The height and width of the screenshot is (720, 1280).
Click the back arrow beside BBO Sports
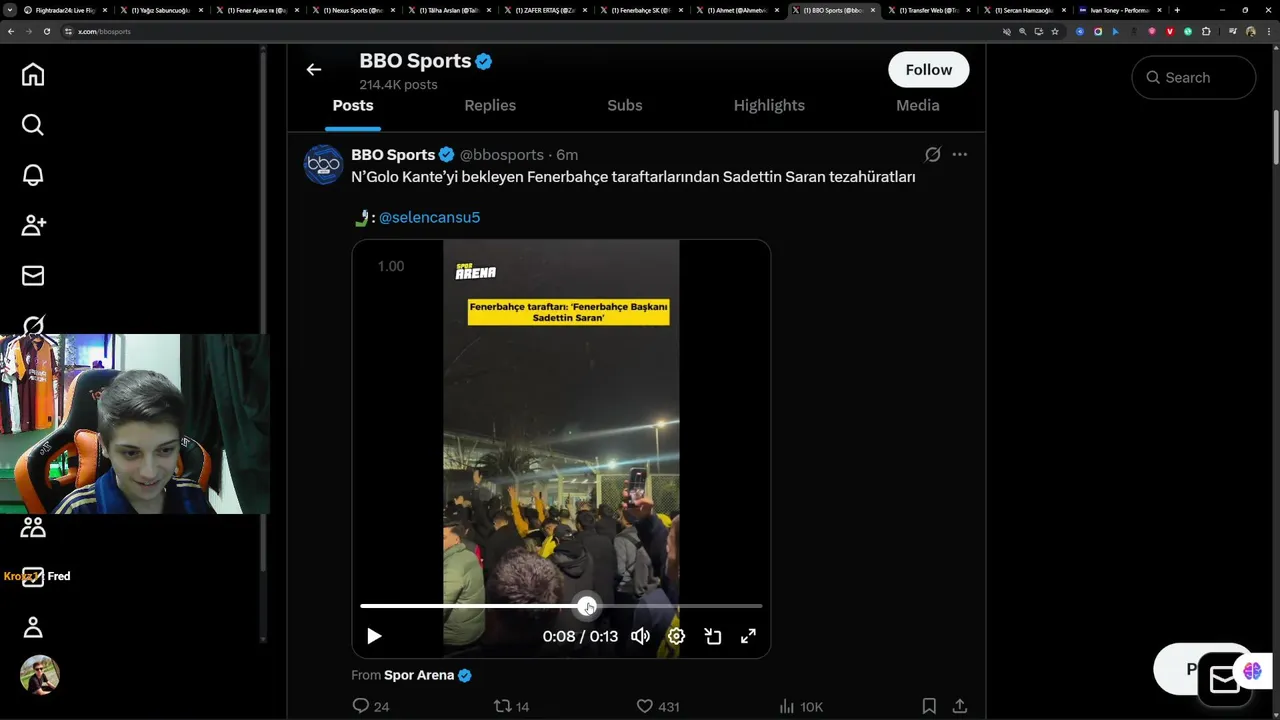pos(314,69)
